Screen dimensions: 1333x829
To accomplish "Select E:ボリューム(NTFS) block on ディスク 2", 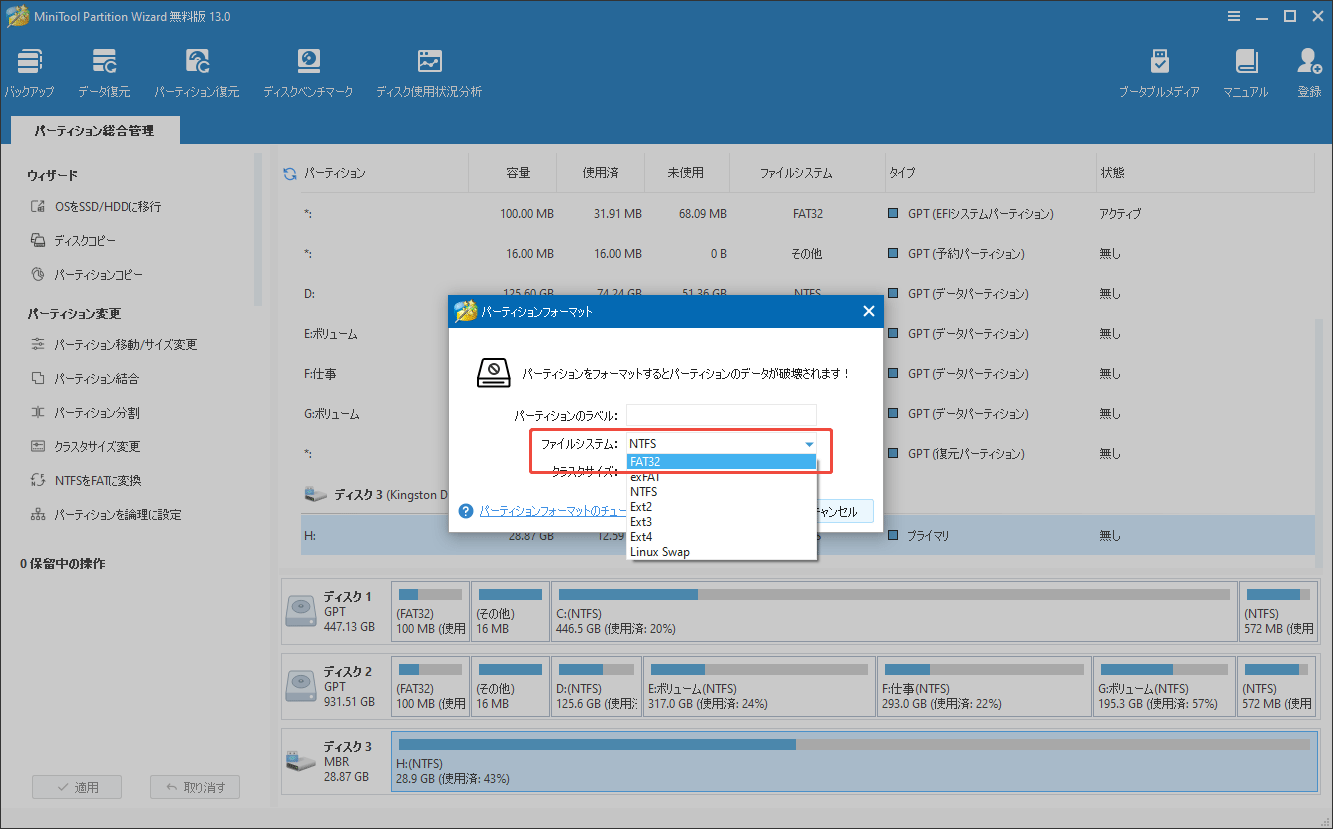I will (759, 686).
